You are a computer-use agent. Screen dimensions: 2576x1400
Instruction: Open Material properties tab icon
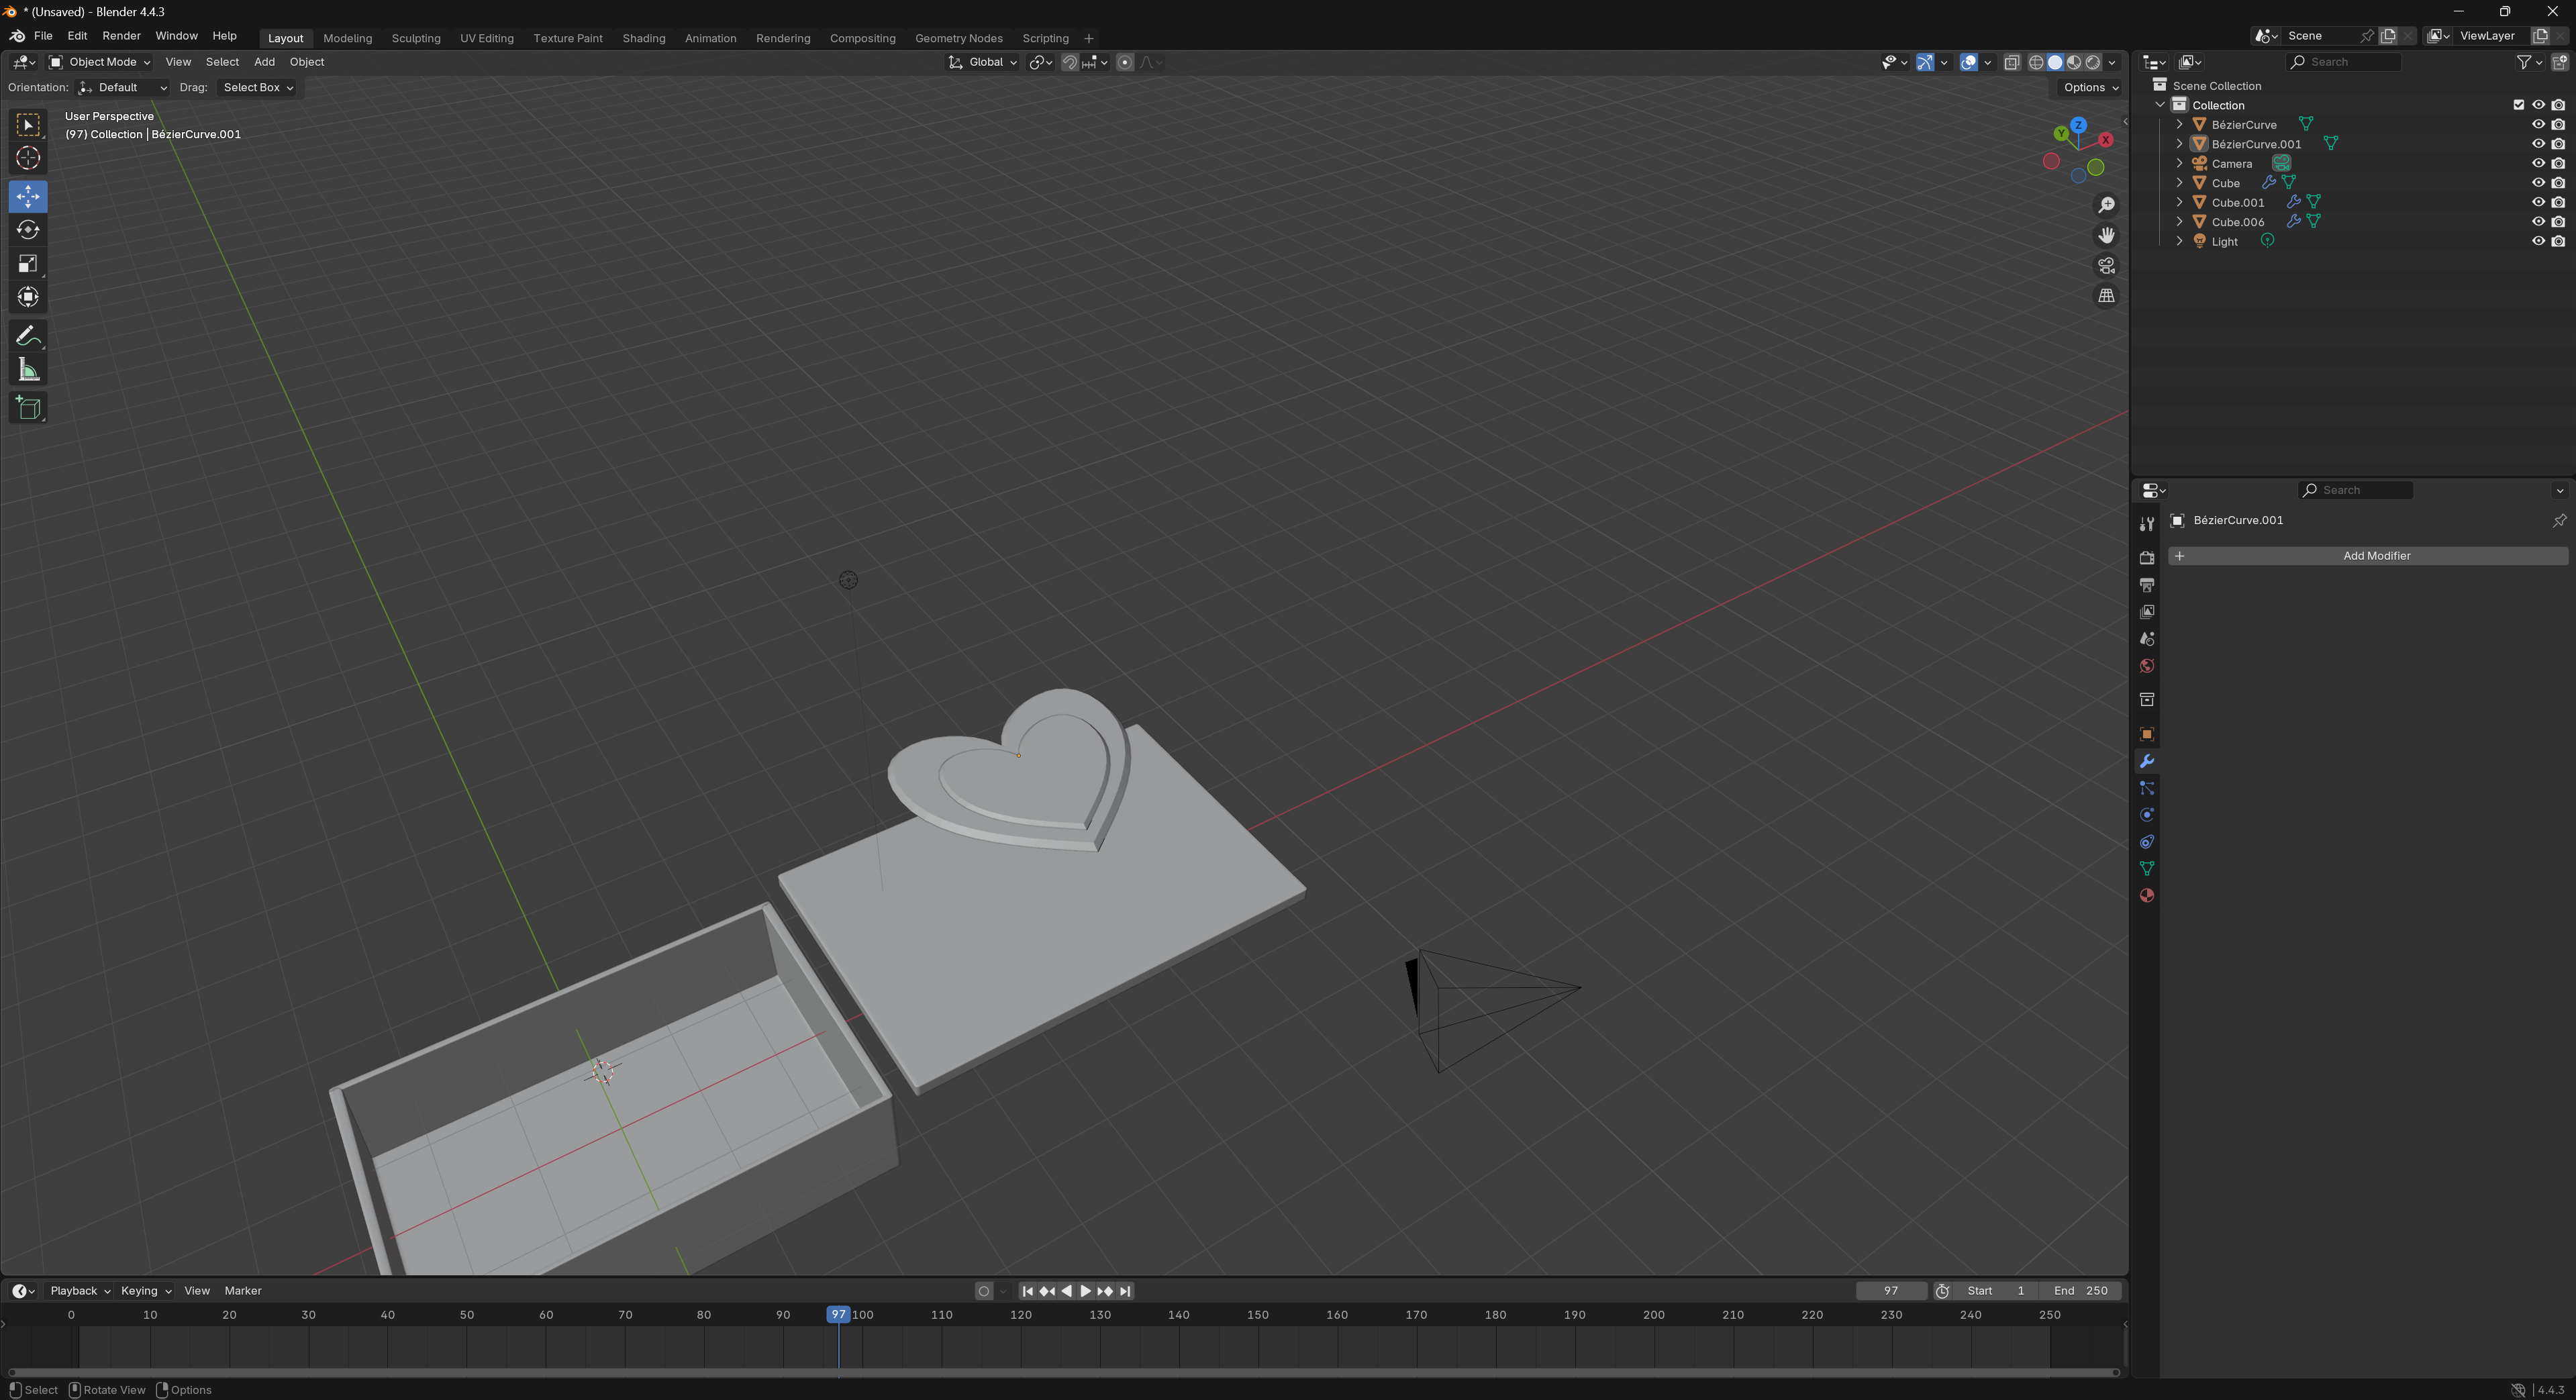pyautogui.click(x=2146, y=896)
